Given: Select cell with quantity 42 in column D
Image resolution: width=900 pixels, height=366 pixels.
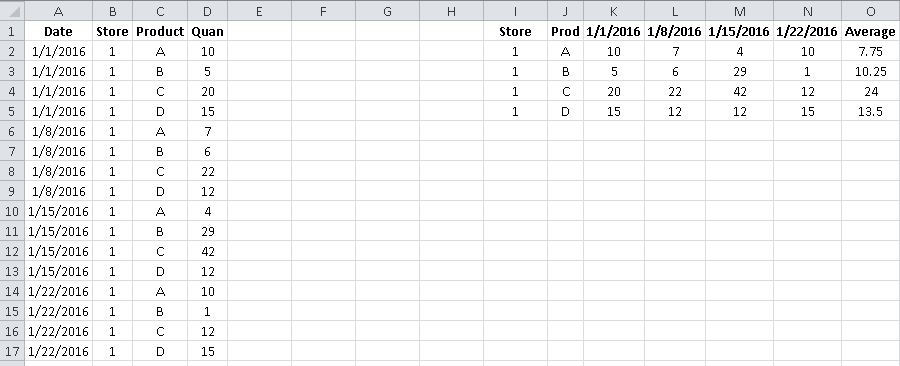Looking at the screenshot, I should [207, 251].
